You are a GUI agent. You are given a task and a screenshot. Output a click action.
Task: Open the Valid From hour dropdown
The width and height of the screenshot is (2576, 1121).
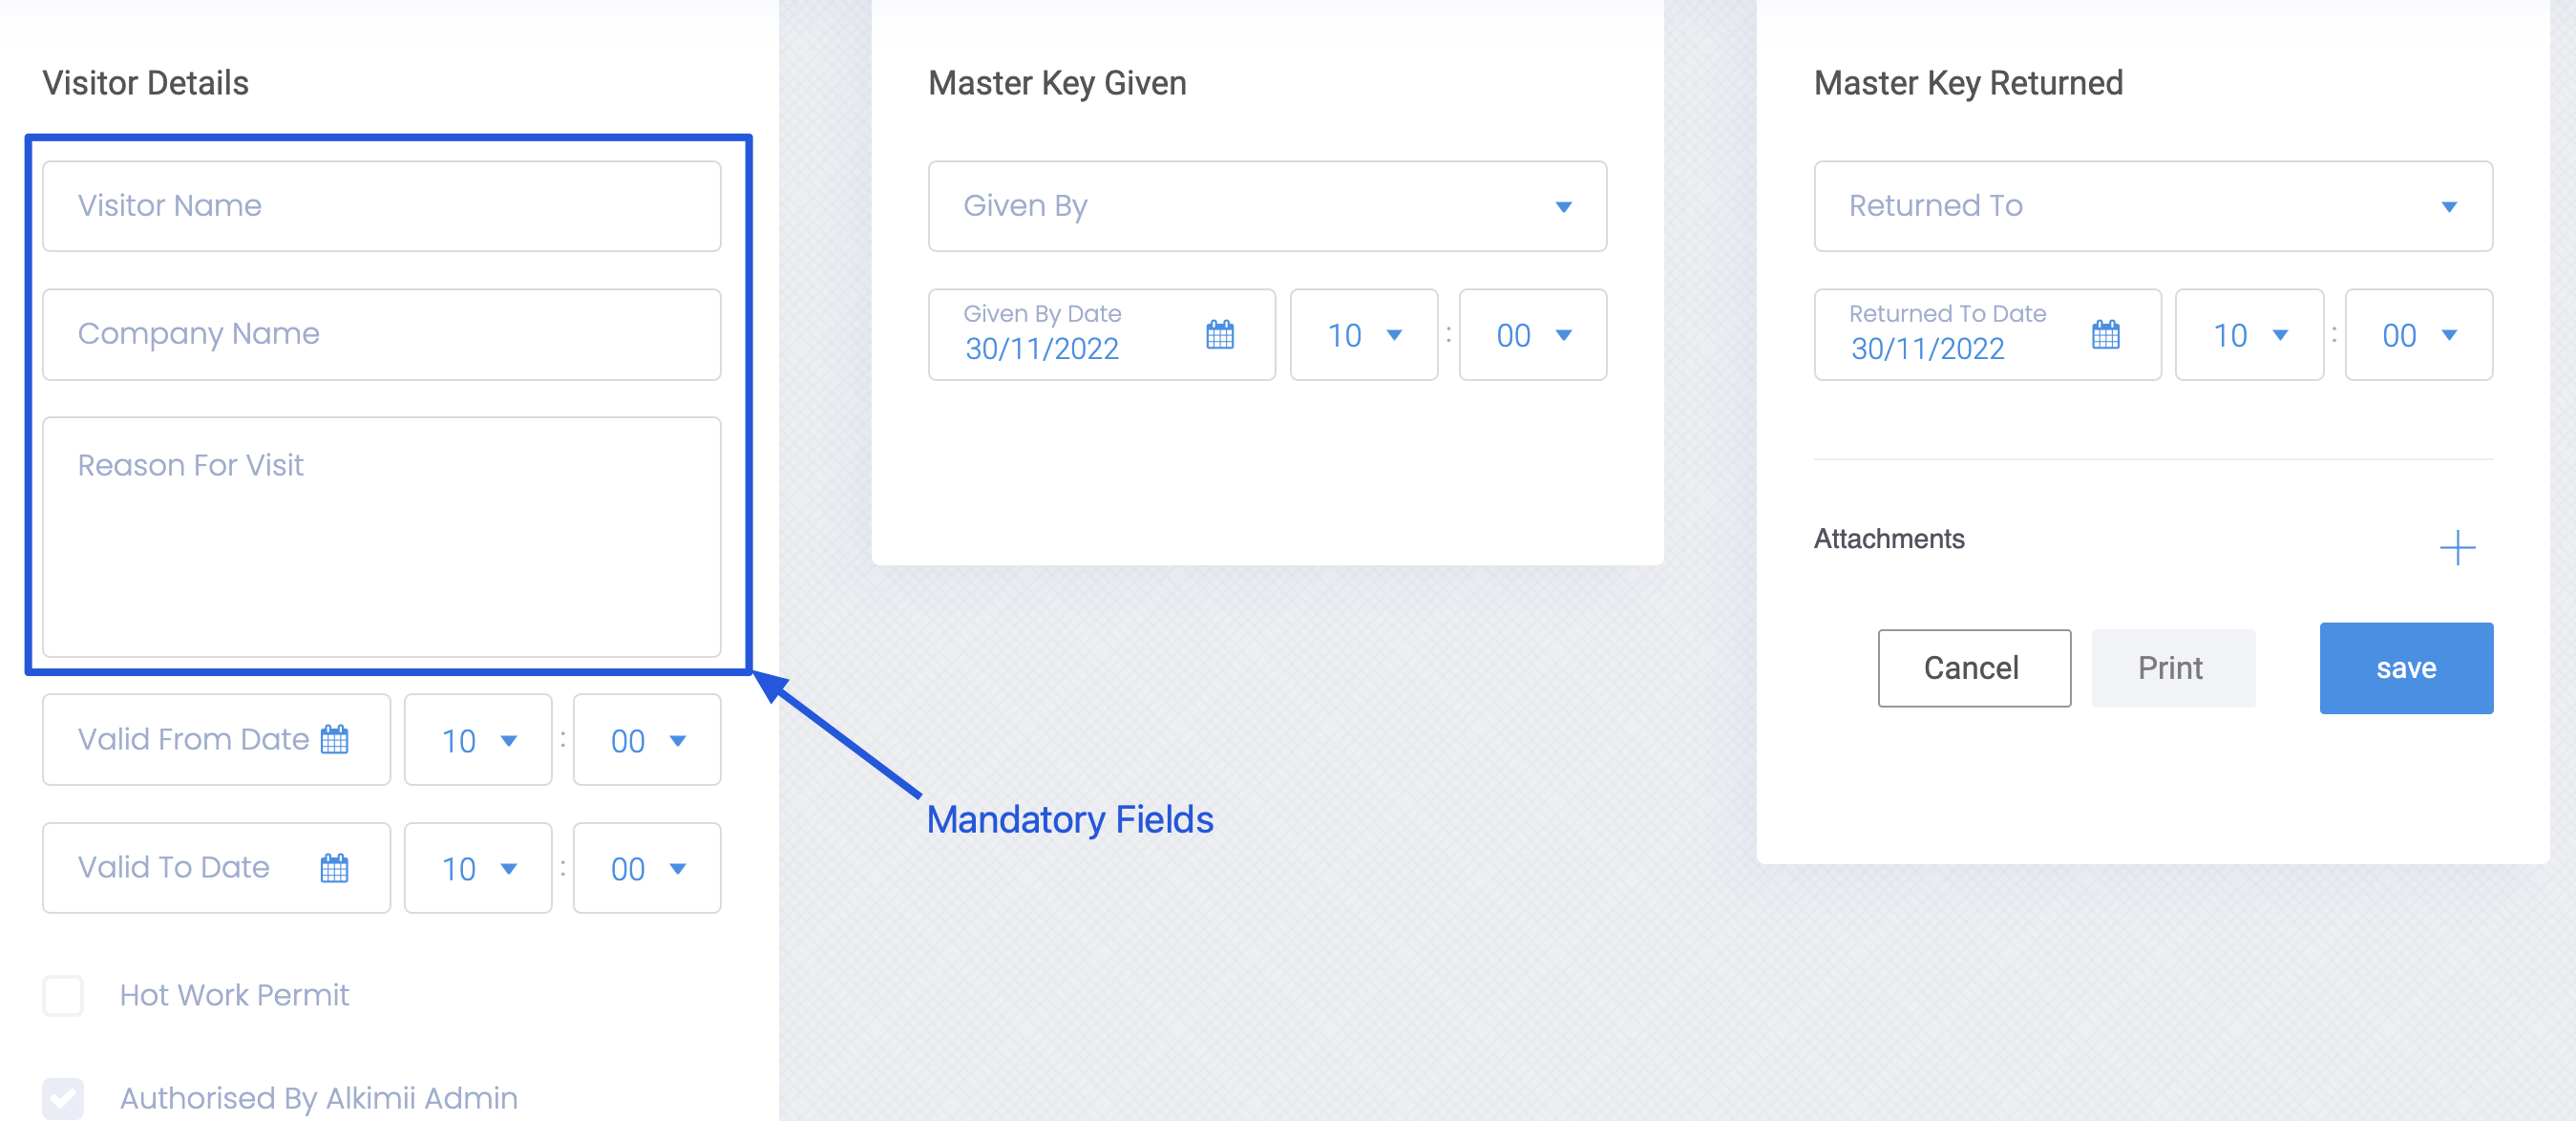(x=478, y=740)
